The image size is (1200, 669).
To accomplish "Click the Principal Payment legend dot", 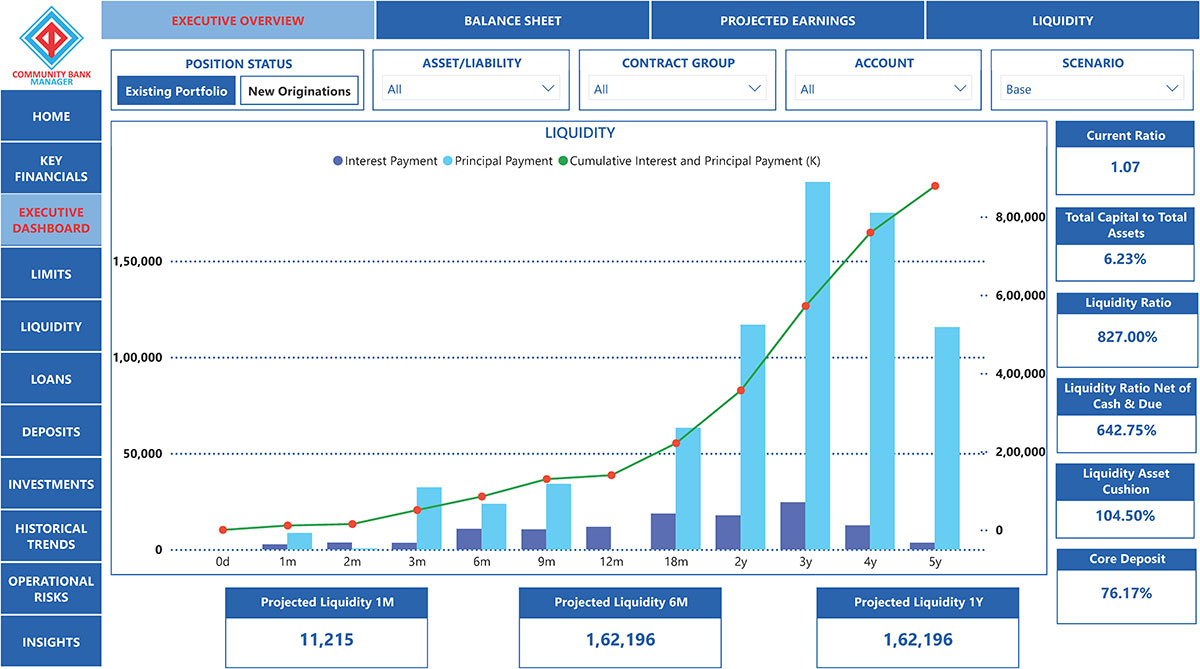I will 448,161.
